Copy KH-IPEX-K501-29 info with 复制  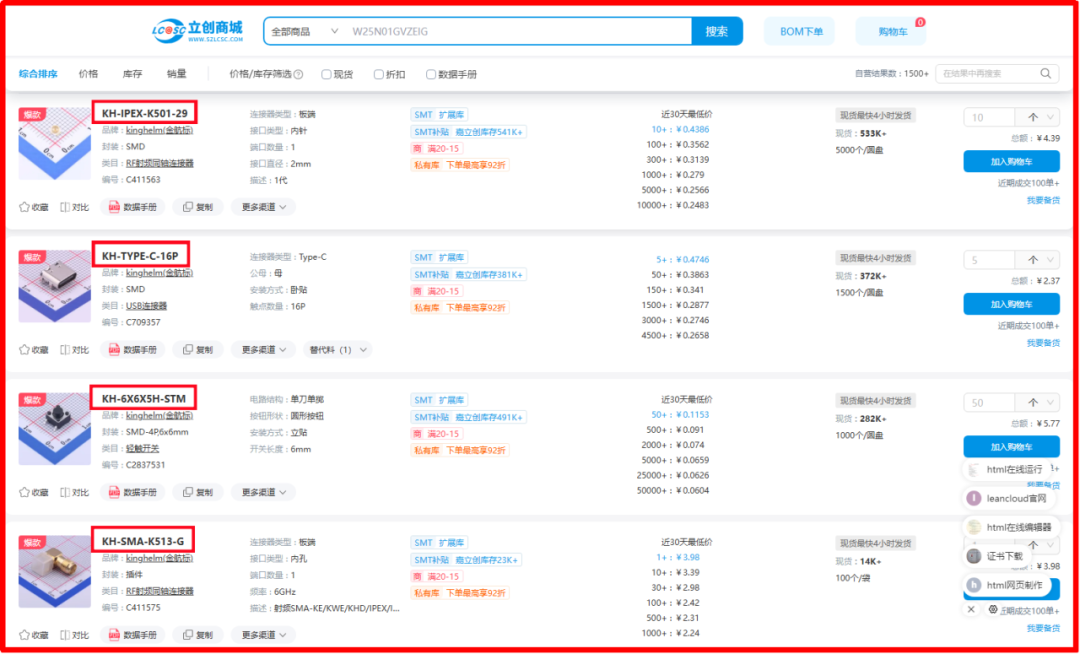(198, 207)
